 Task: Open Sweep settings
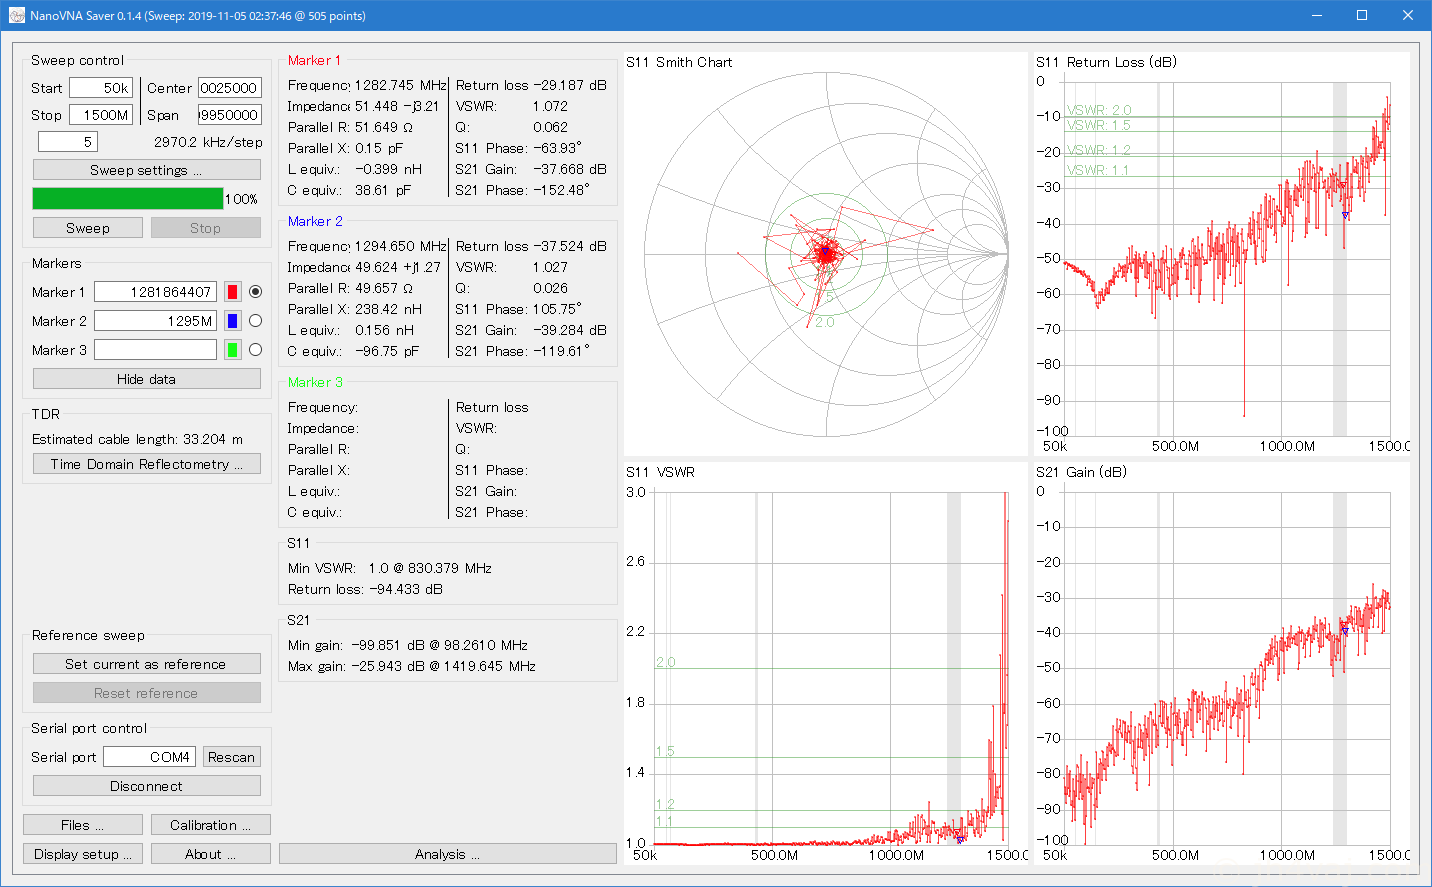pos(146,170)
